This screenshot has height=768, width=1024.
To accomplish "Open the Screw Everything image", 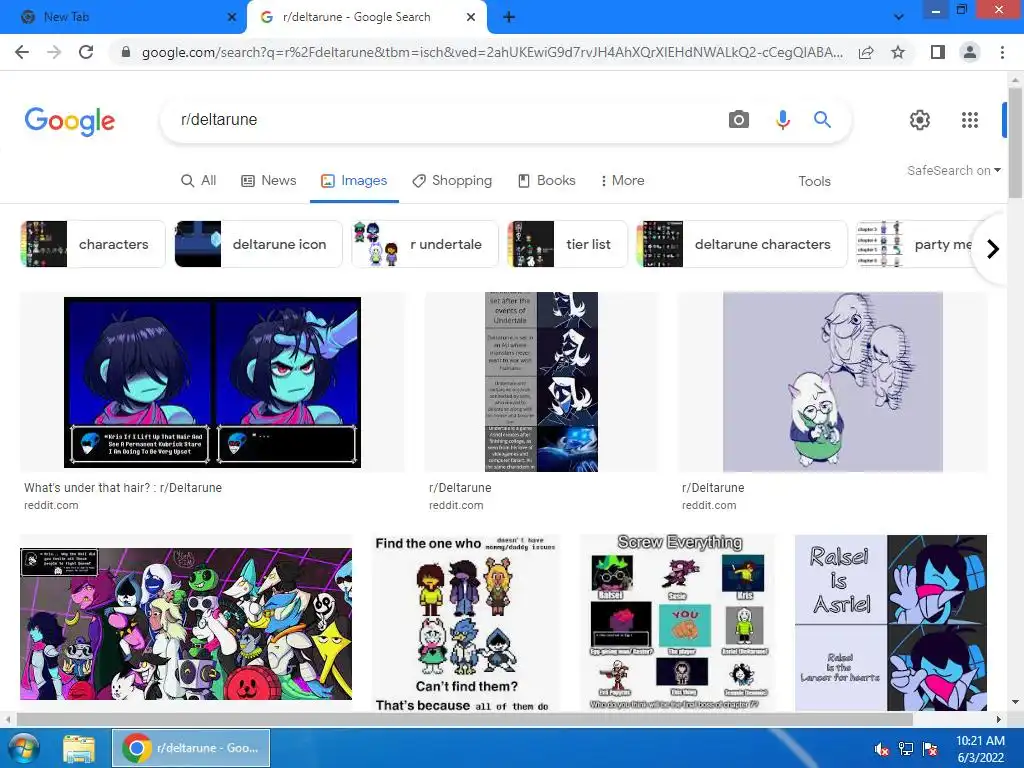I will 678,624.
